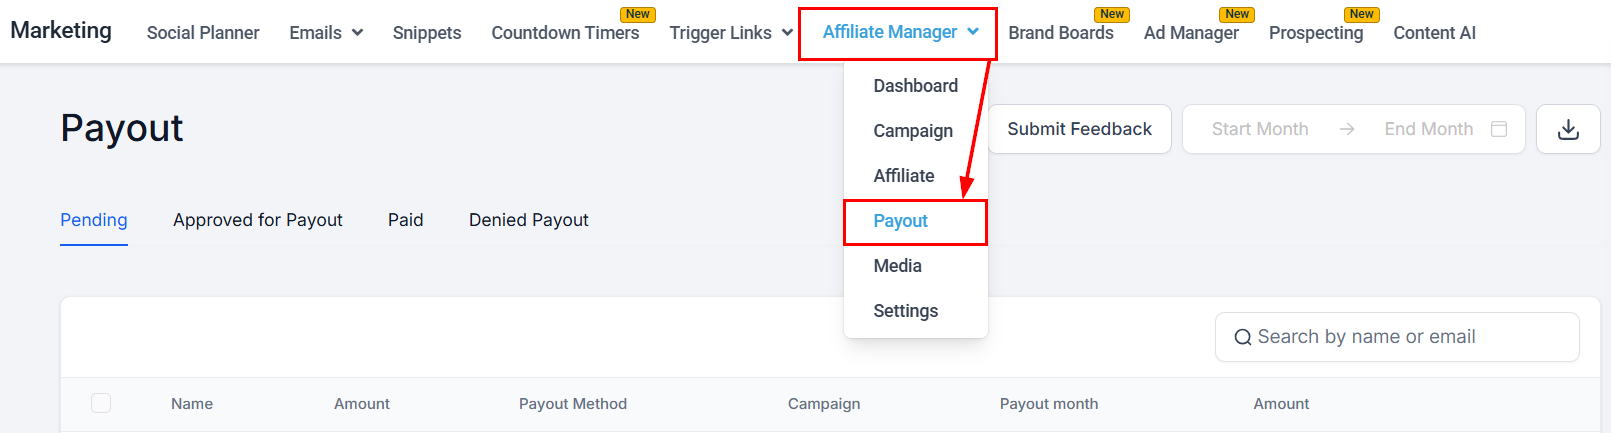1611x433 pixels.
Task: Switch to the Paid tab
Action: click(405, 220)
